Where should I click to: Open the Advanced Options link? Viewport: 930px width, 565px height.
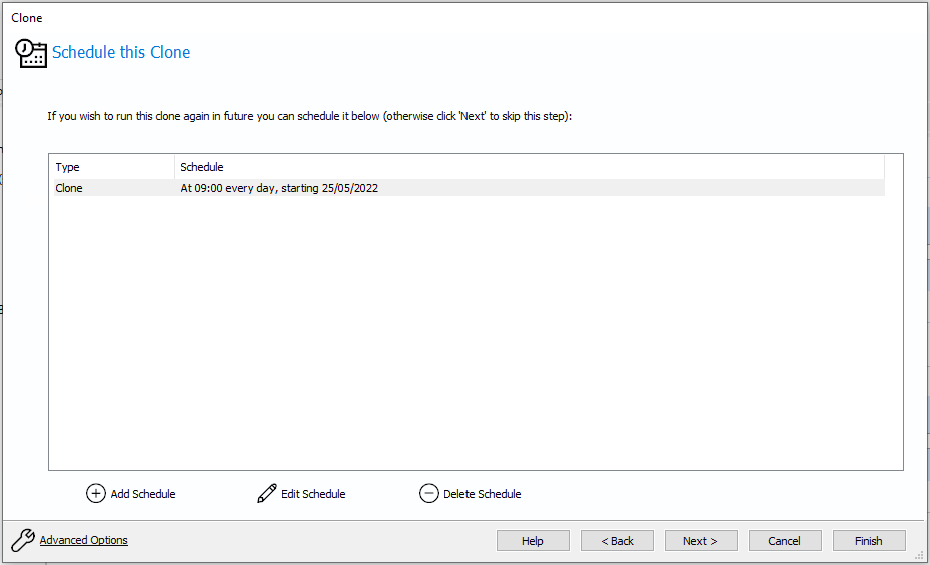coord(84,541)
